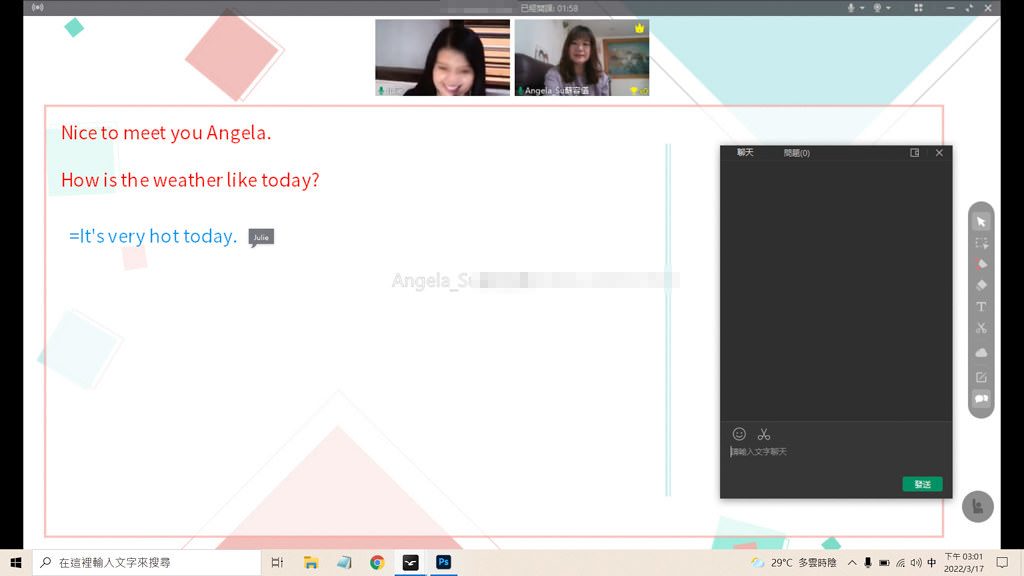Open microphone options dropdown arrow

tap(862, 8)
